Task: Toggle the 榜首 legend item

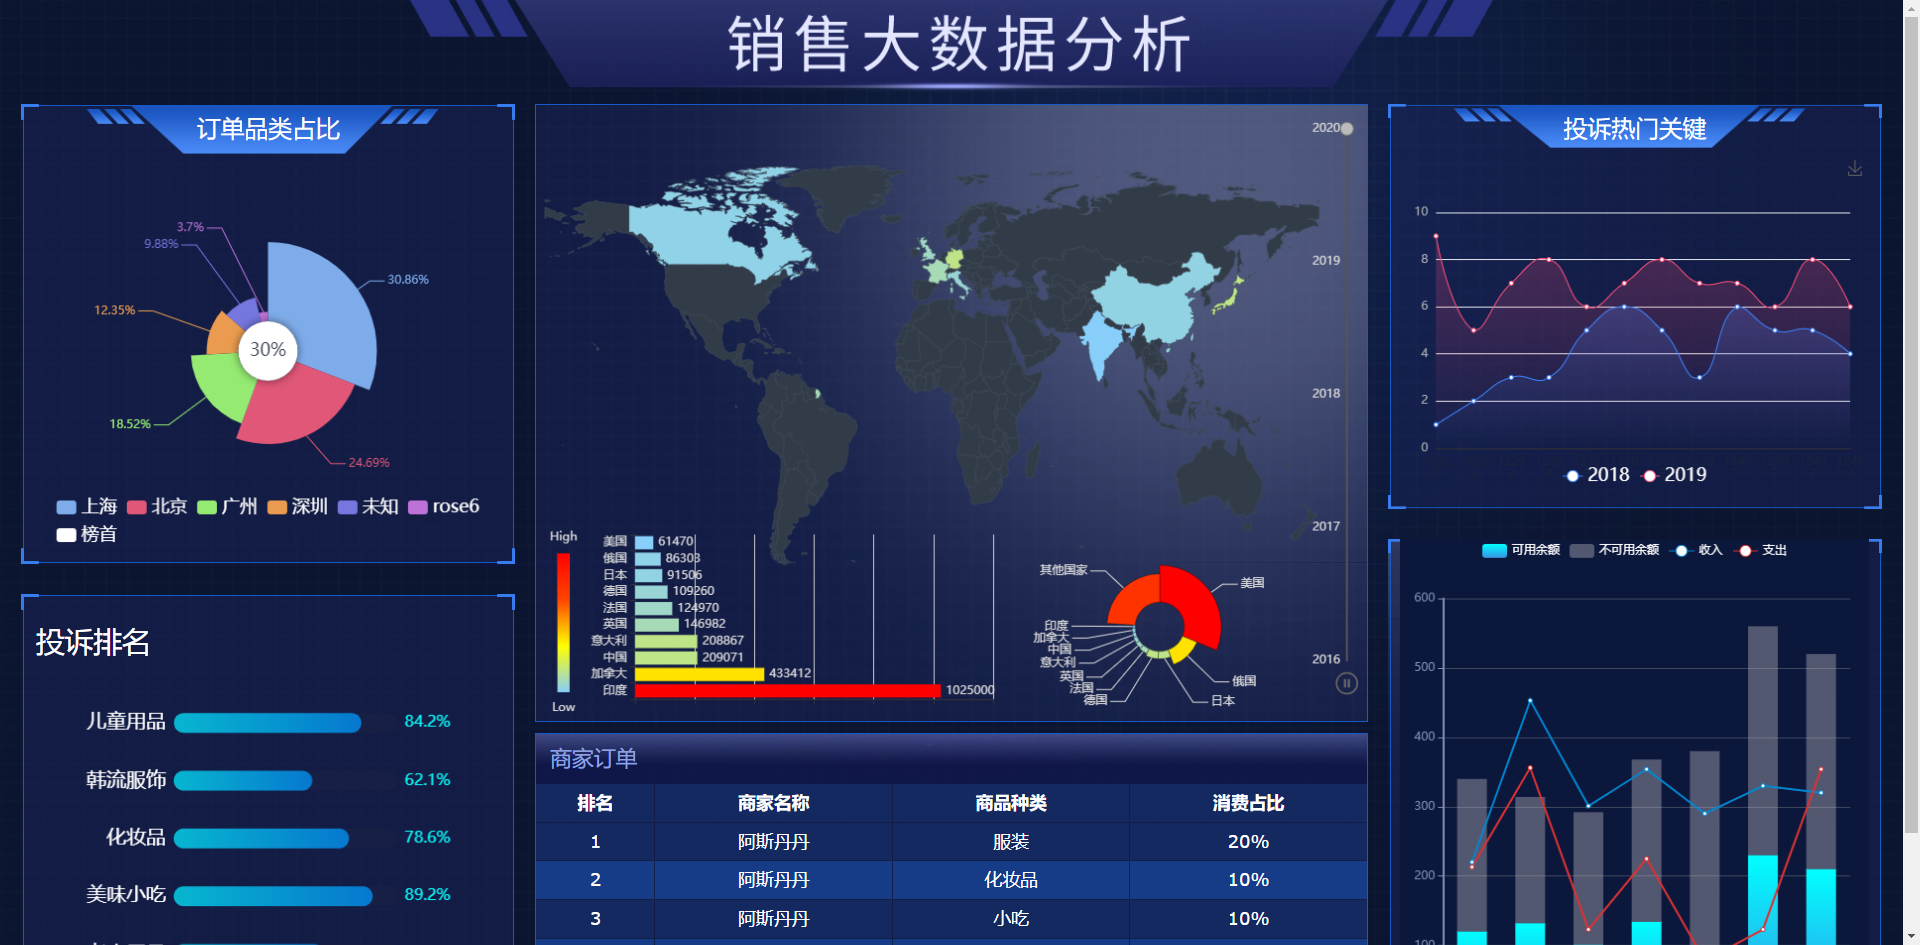Action: coord(87,534)
